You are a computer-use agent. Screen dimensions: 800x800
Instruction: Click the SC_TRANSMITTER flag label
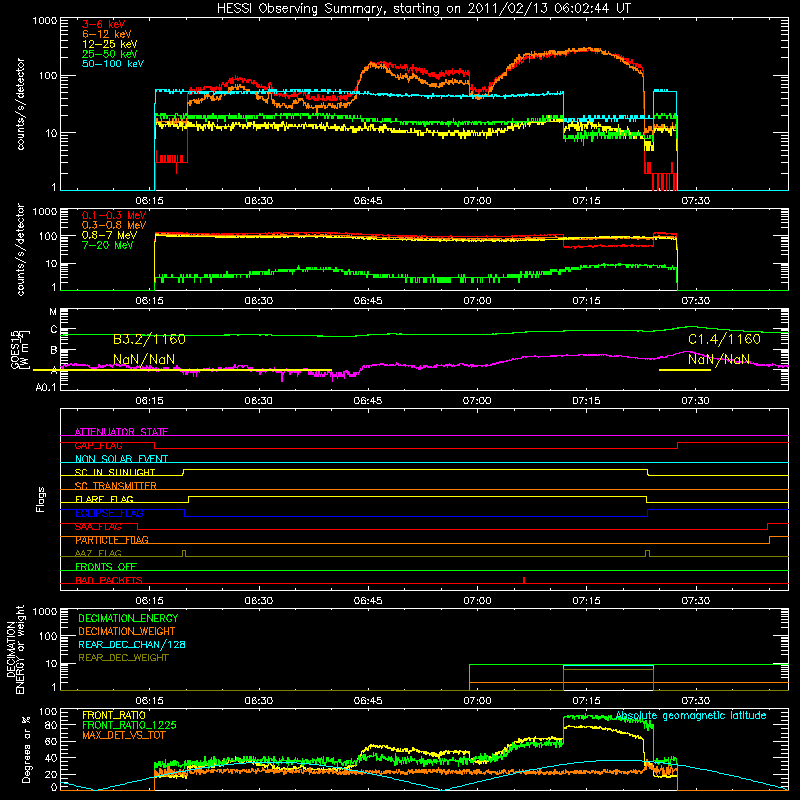pyautogui.click(x=116, y=485)
